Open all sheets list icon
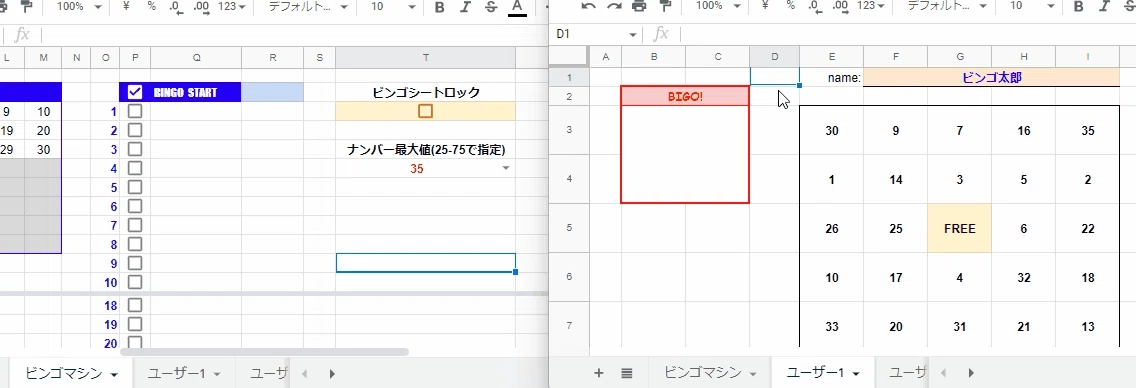 point(627,373)
